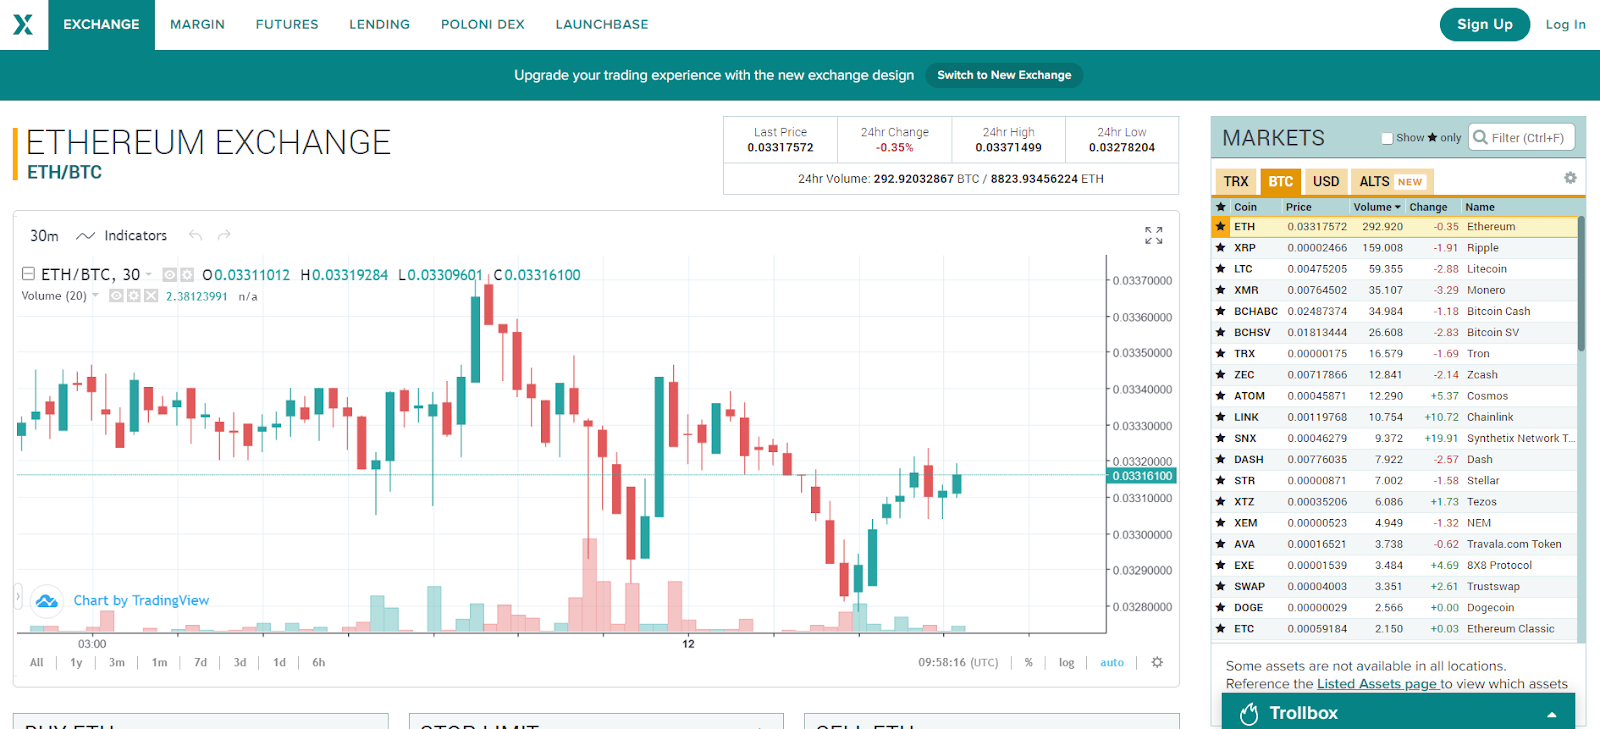Expand the Trollbox panel arrow
The height and width of the screenshot is (729, 1600).
(x=1552, y=714)
